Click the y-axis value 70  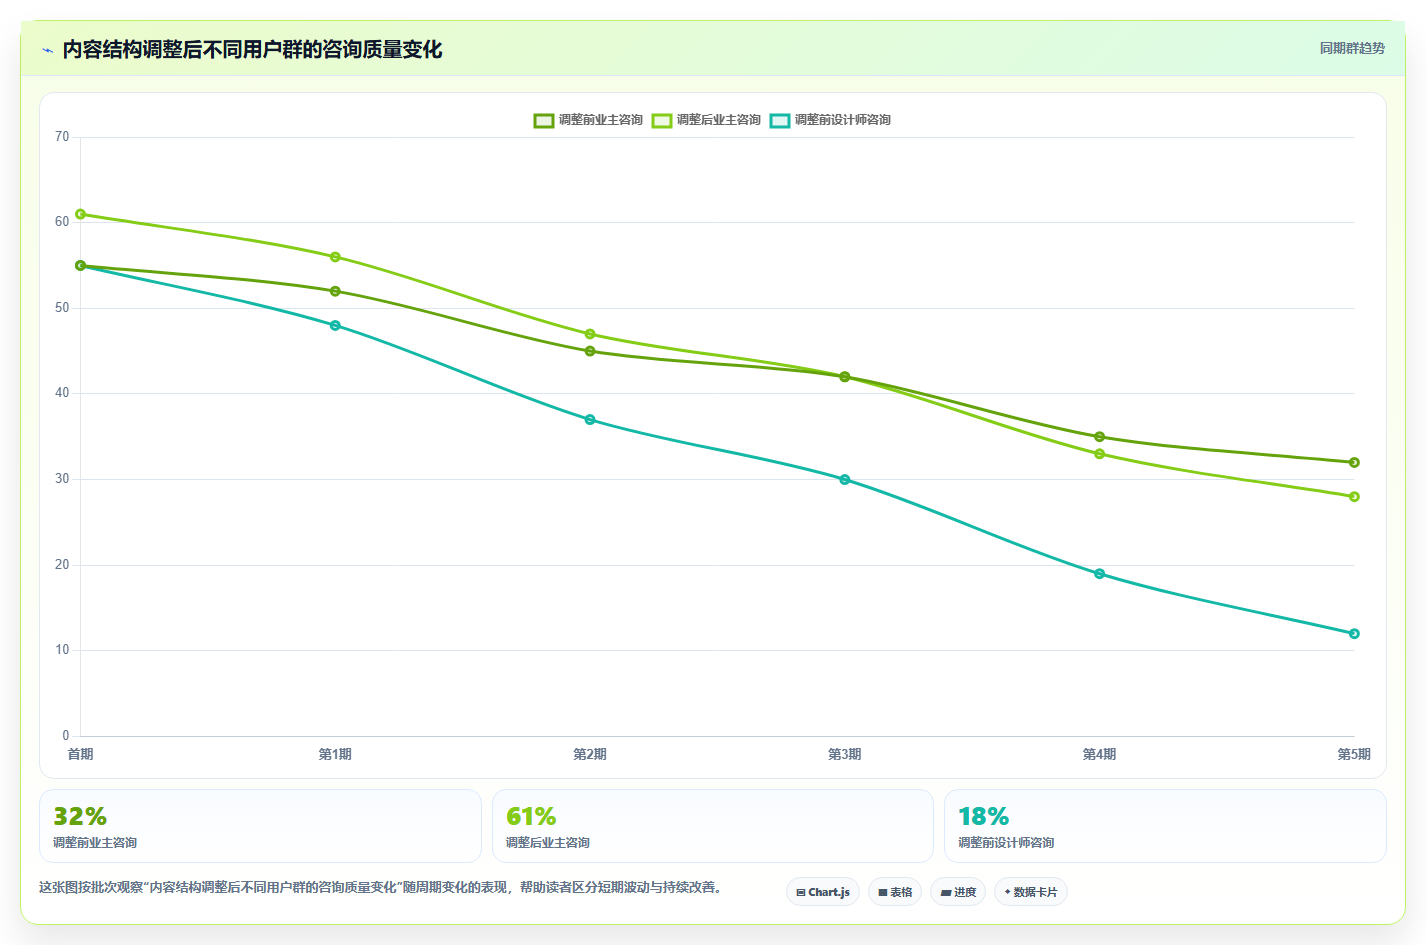pyautogui.click(x=62, y=137)
